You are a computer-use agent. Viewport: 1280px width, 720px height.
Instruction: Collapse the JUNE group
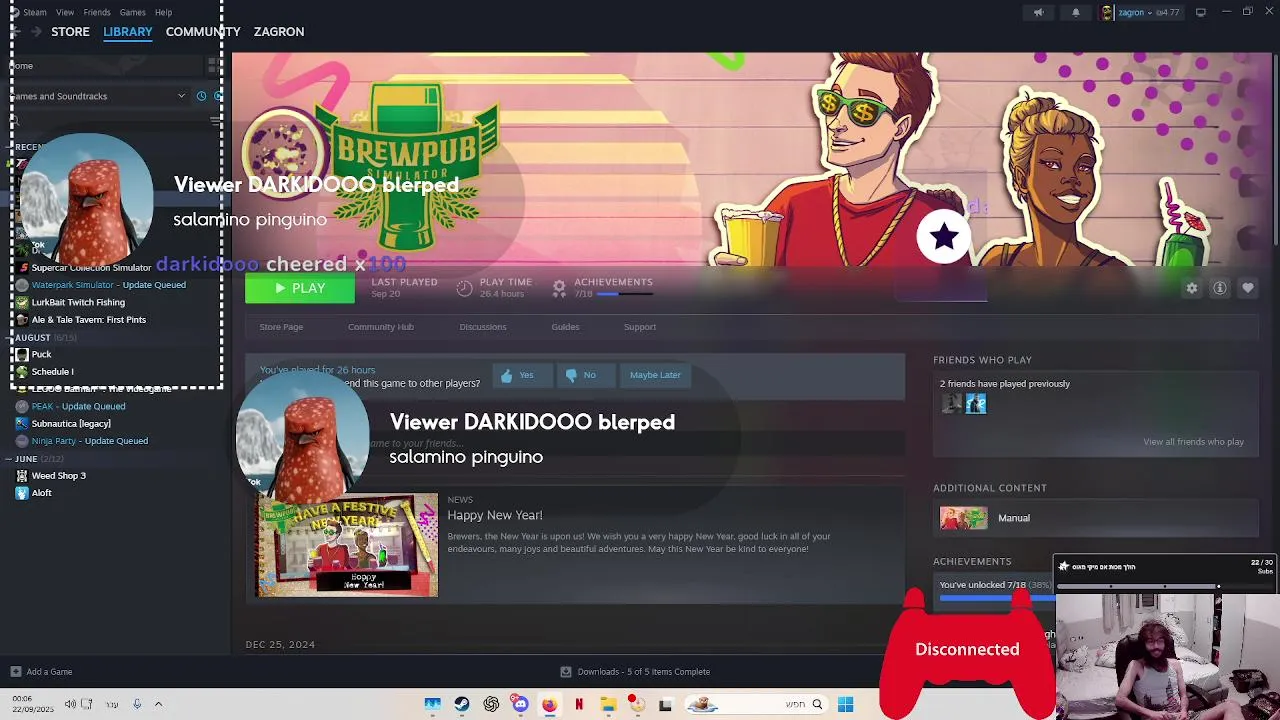click(9, 459)
